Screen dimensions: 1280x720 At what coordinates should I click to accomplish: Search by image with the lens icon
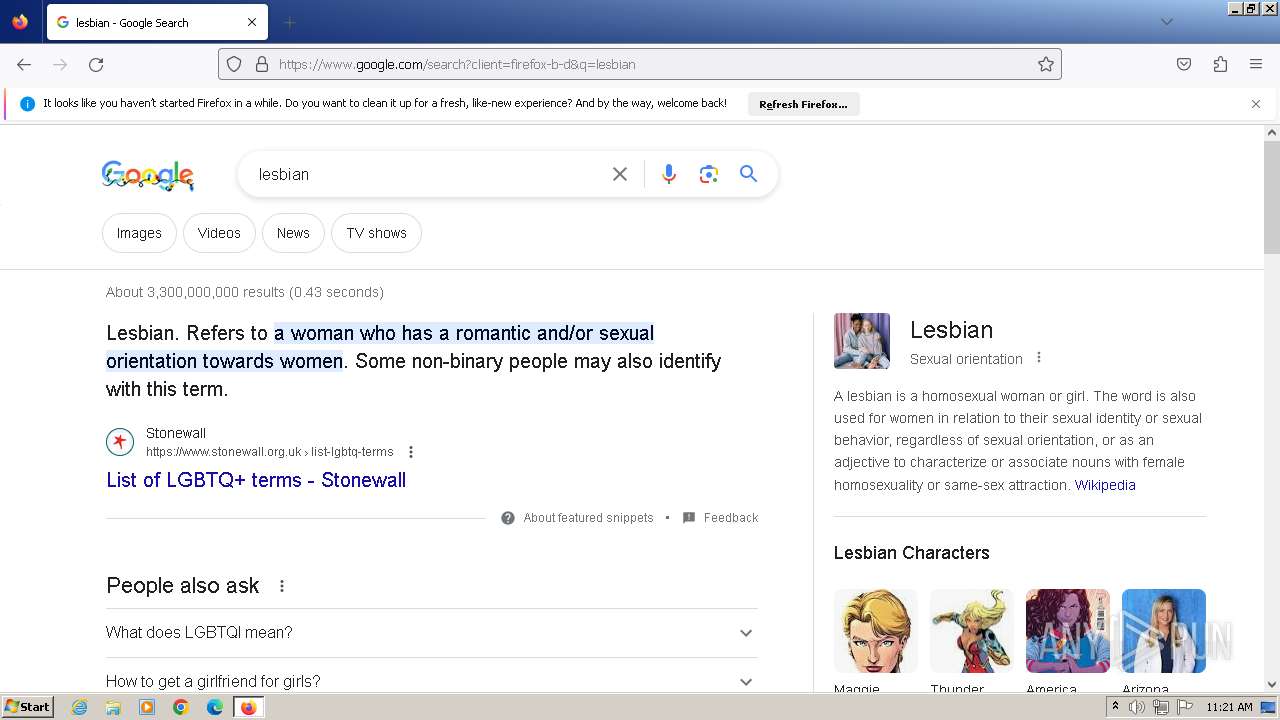[709, 174]
